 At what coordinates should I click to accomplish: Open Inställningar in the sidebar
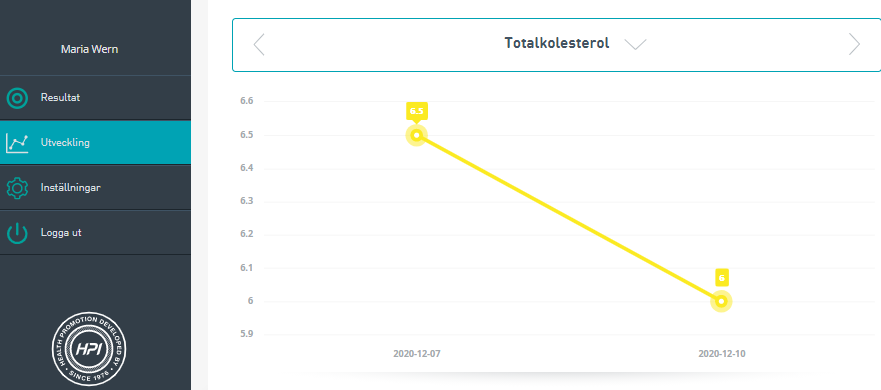click(96, 188)
